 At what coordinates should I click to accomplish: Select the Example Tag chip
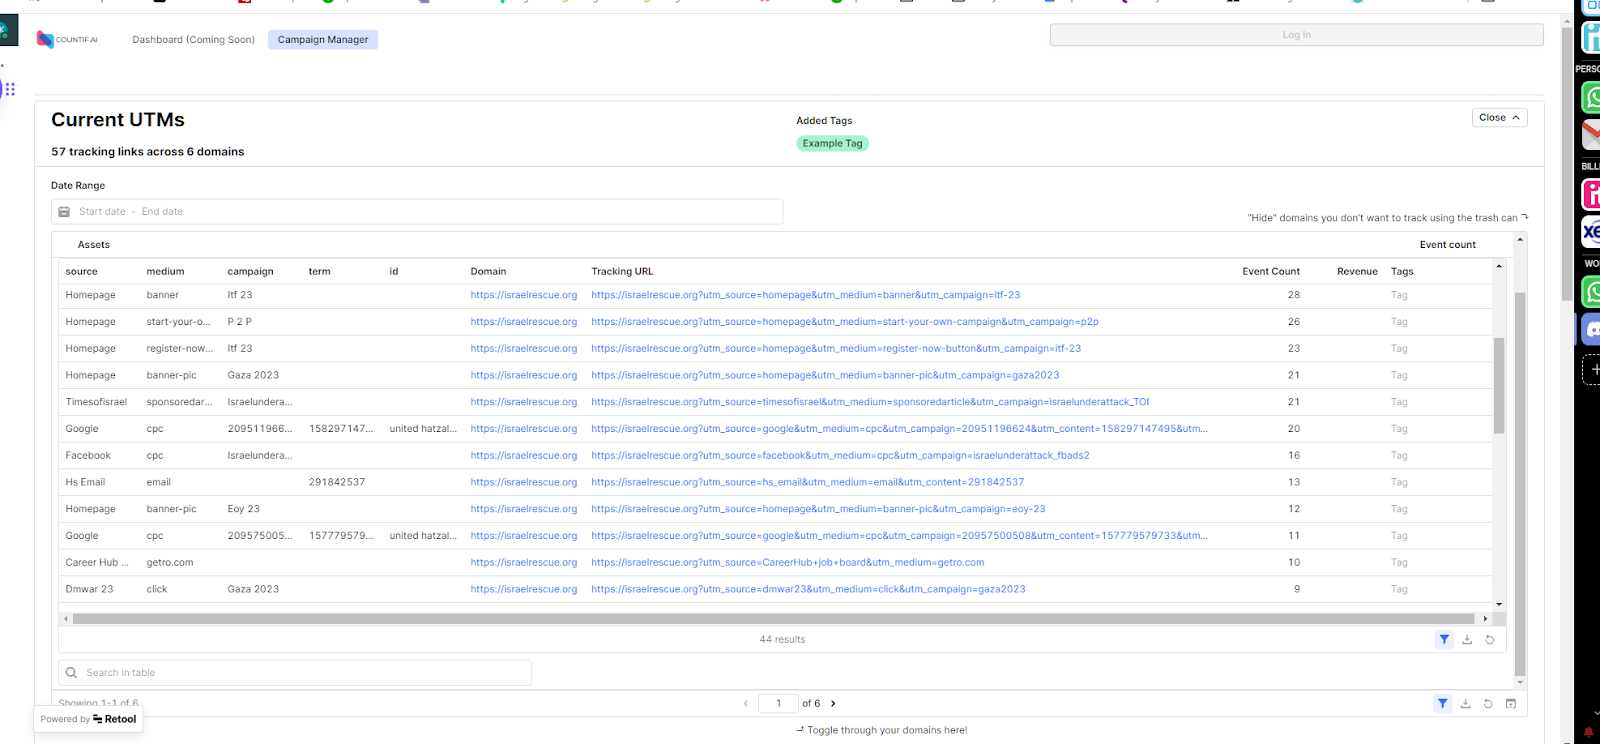pos(832,144)
